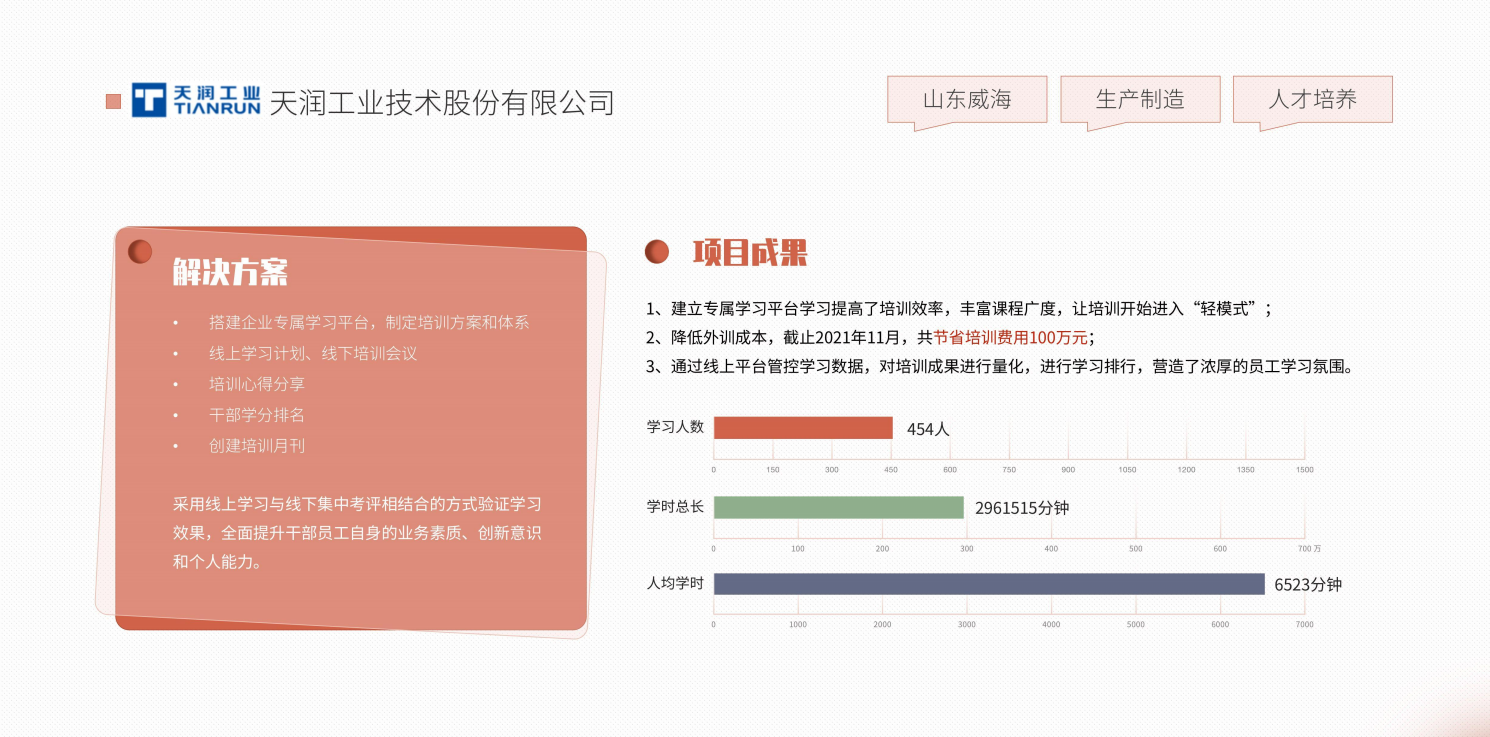Click the small orange square before the logo
Screen dimensions: 1490x737
coord(114,101)
